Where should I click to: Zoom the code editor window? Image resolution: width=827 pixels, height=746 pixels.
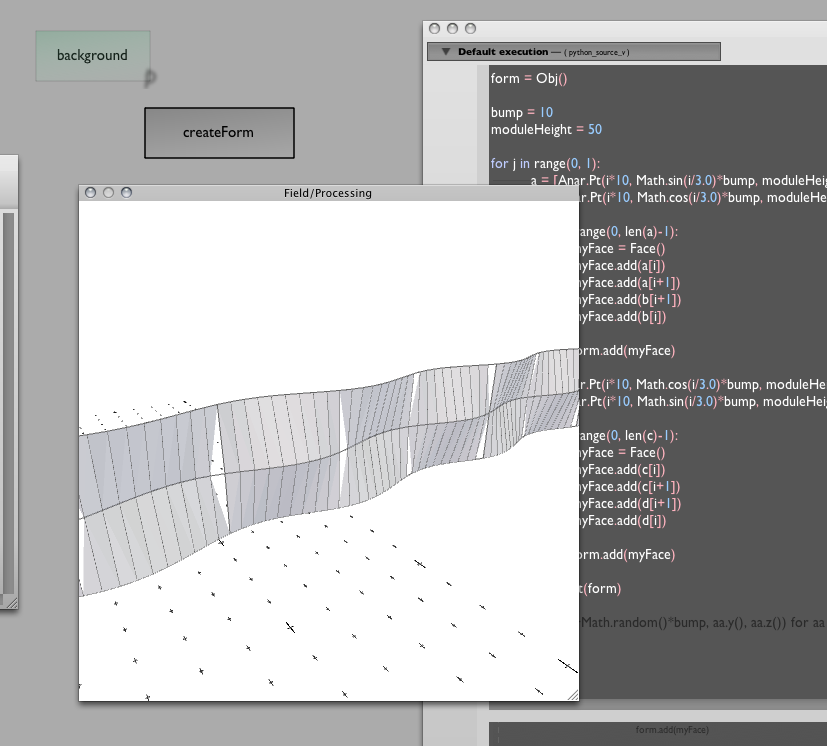pyautogui.click(x=468, y=30)
